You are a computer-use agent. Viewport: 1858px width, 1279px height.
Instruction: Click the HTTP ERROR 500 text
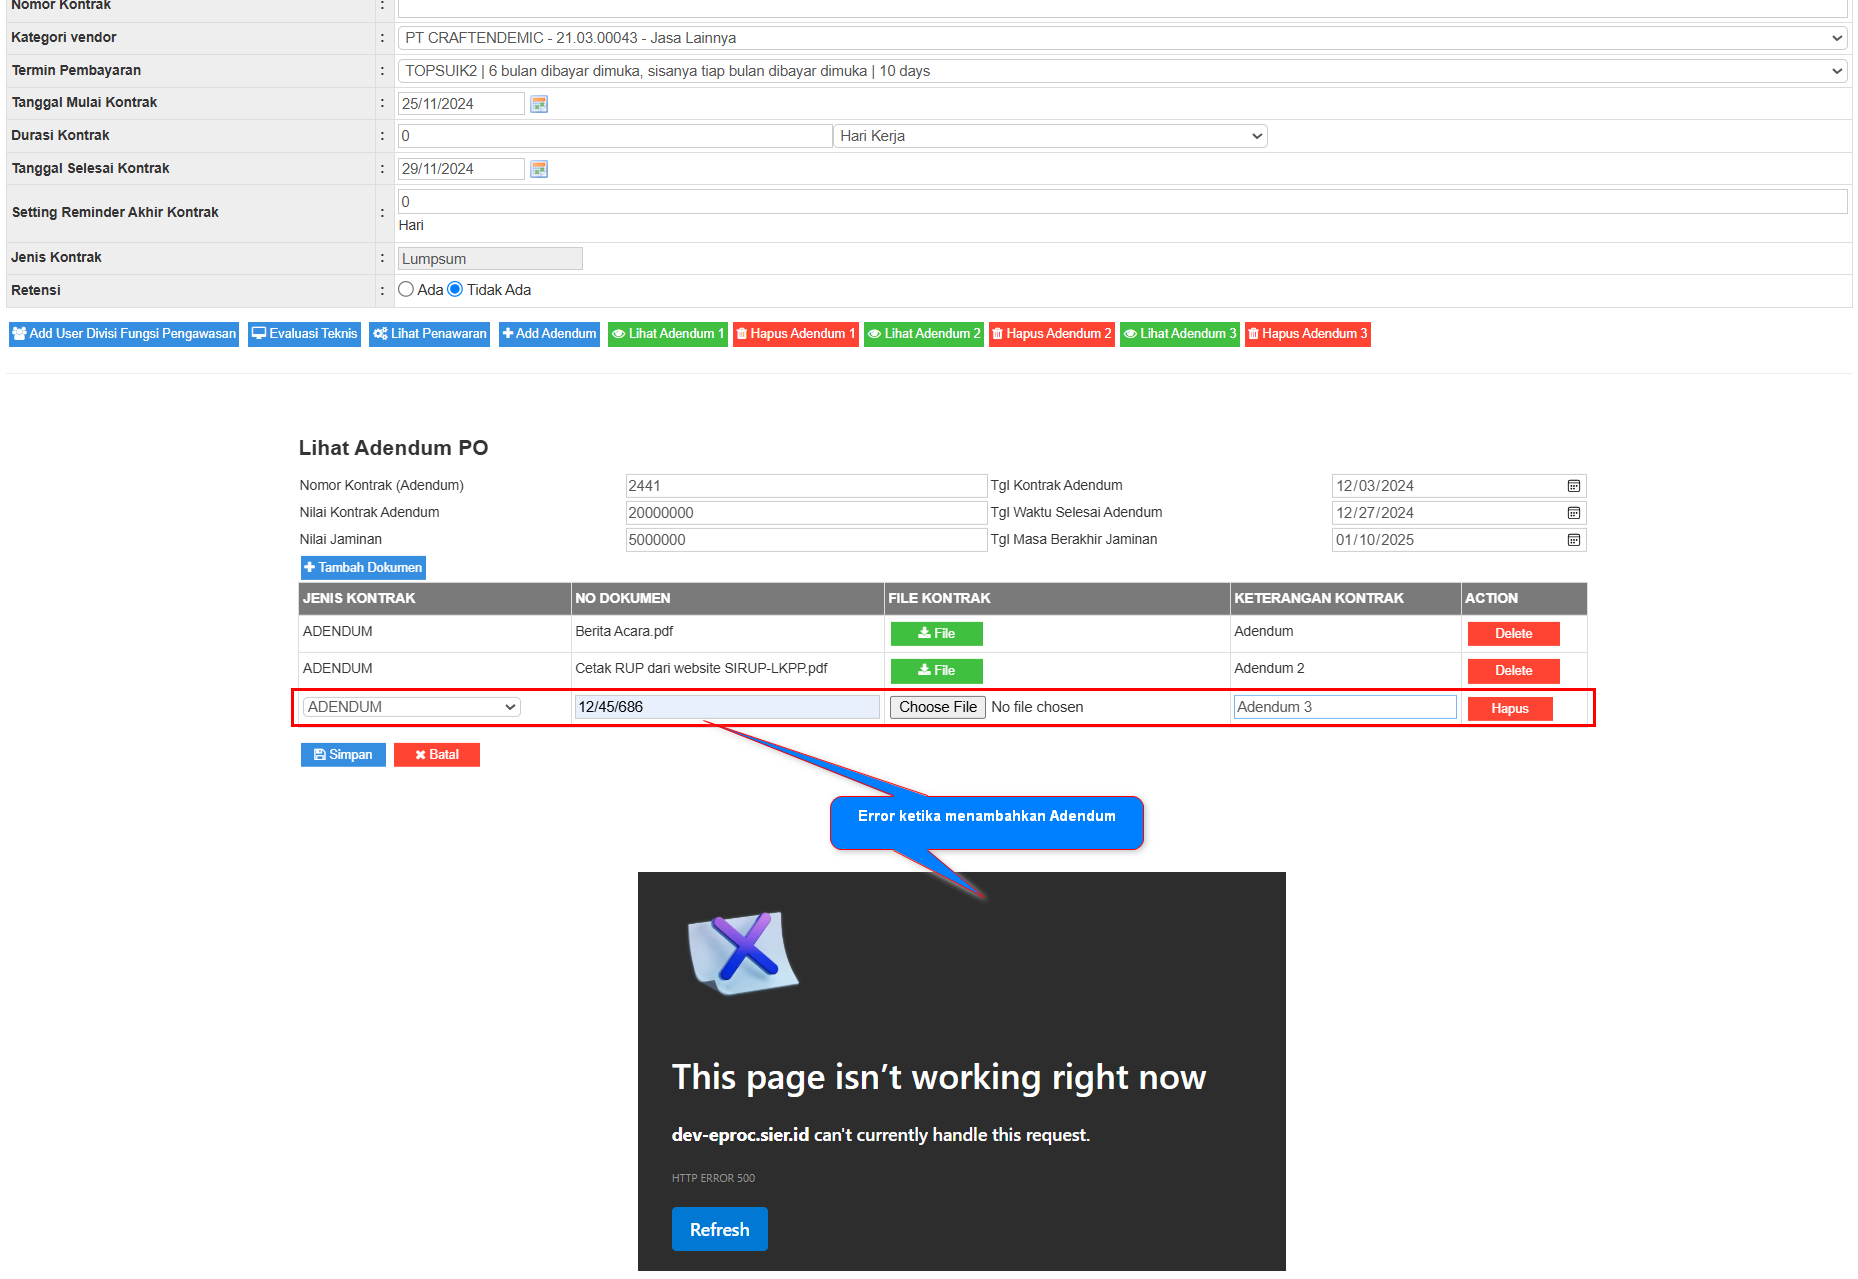tap(713, 1178)
